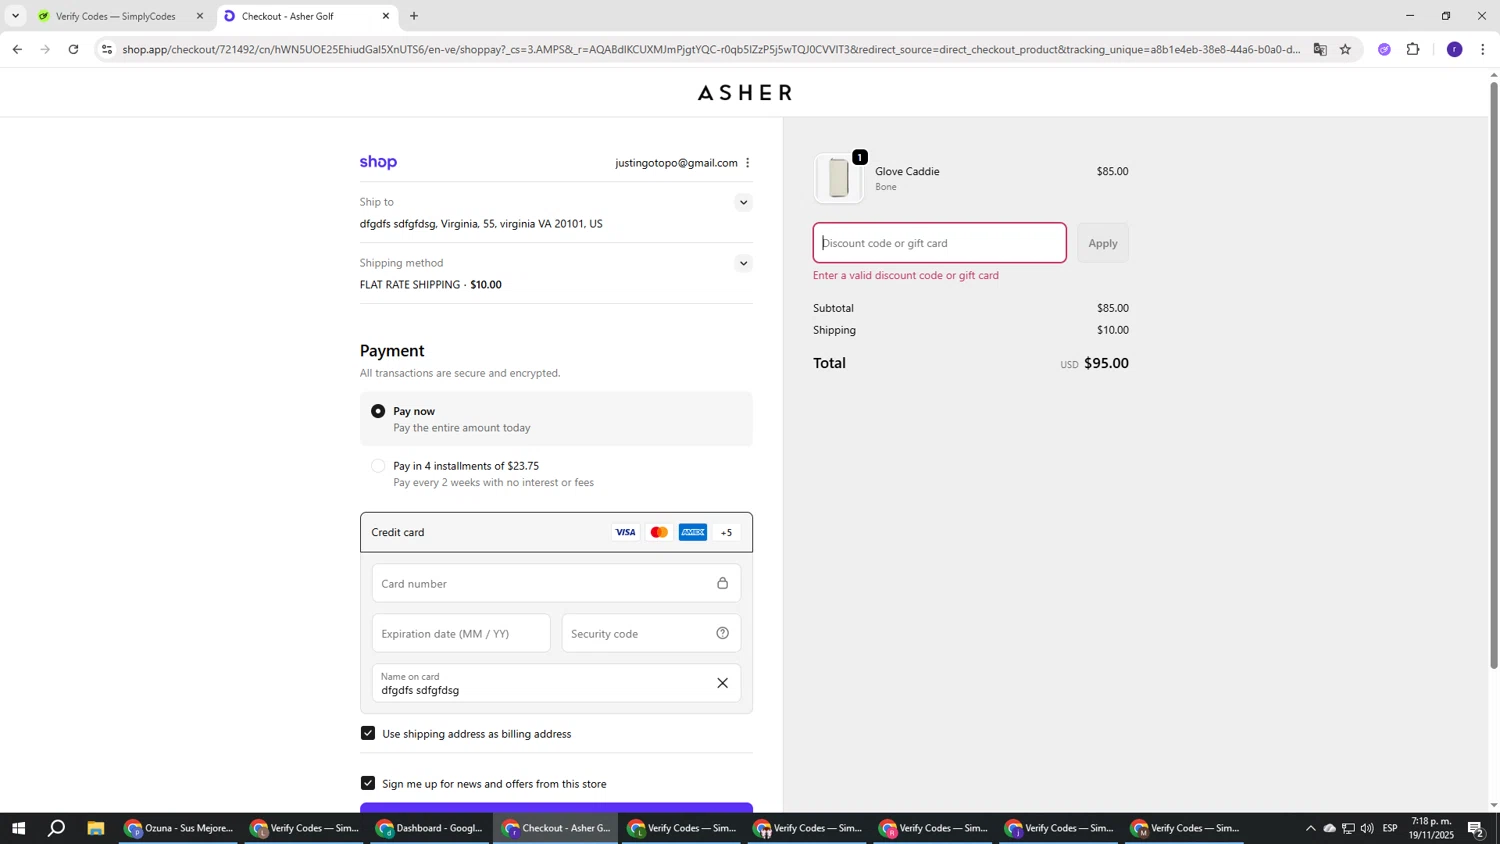Go back to the previous page

pyautogui.click(x=17, y=49)
